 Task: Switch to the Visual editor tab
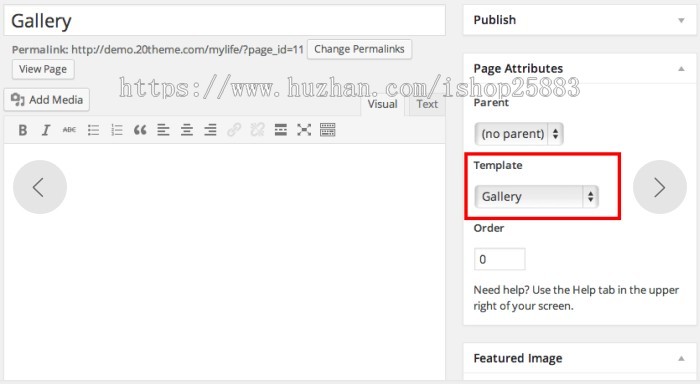click(x=383, y=104)
